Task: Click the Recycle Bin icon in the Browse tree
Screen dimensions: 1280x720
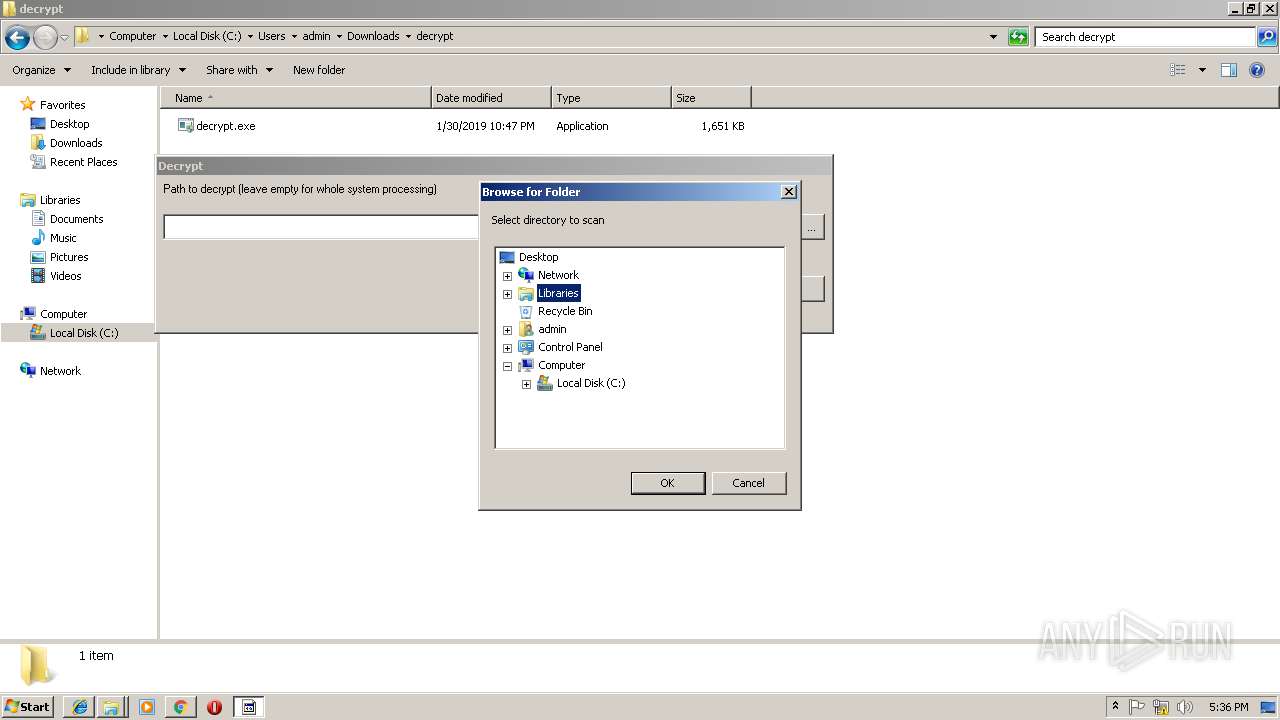Action: [526, 311]
